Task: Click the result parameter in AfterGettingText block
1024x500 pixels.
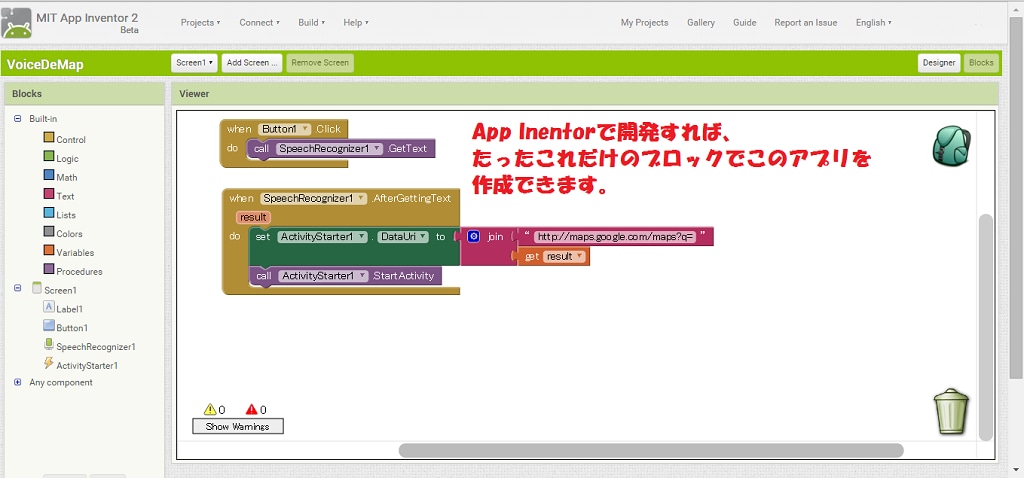Action: point(253,217)
